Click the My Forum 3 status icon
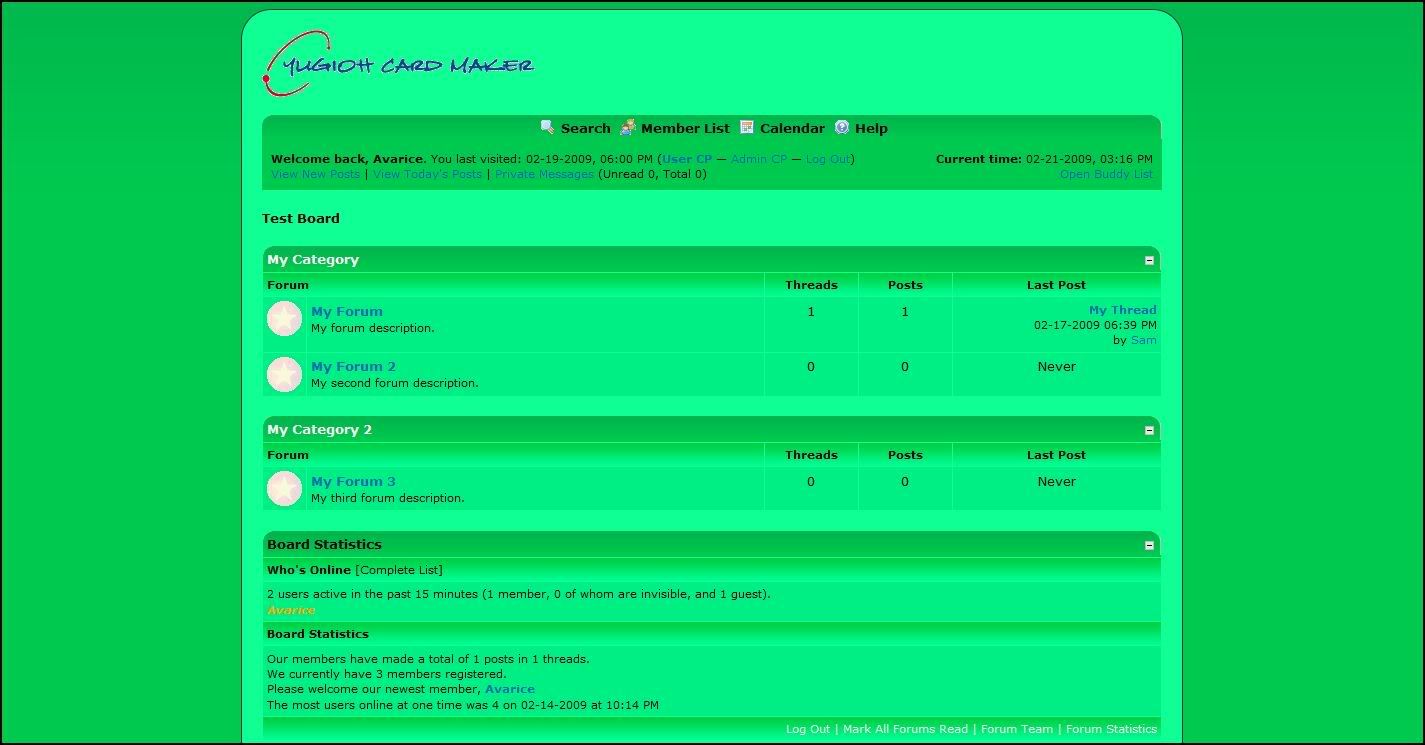 (x=284, y=489)
